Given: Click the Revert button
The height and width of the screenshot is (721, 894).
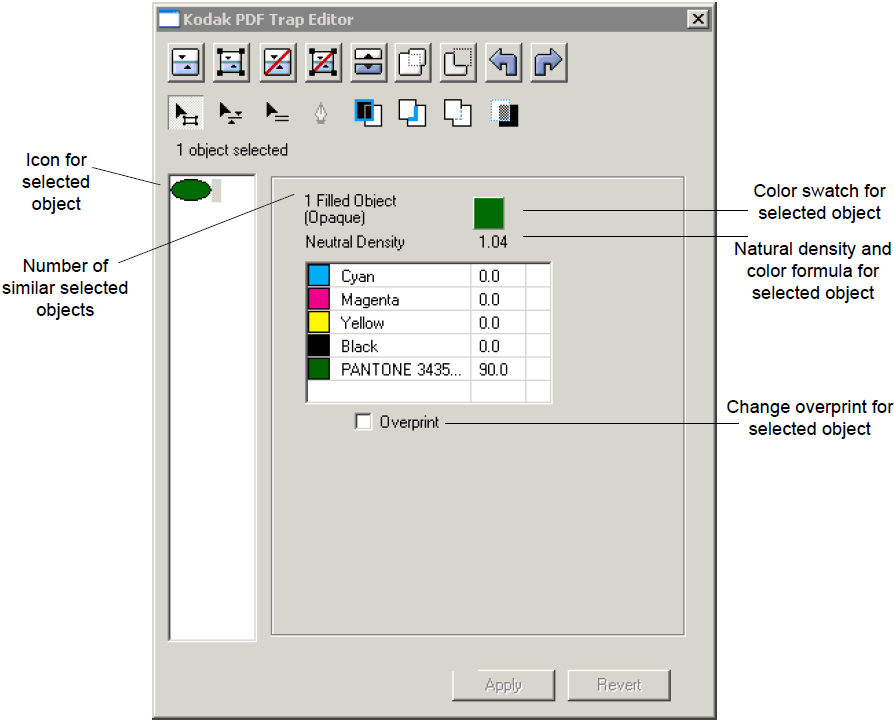Looking at the screenshot, I should click(x=619, y=685).
